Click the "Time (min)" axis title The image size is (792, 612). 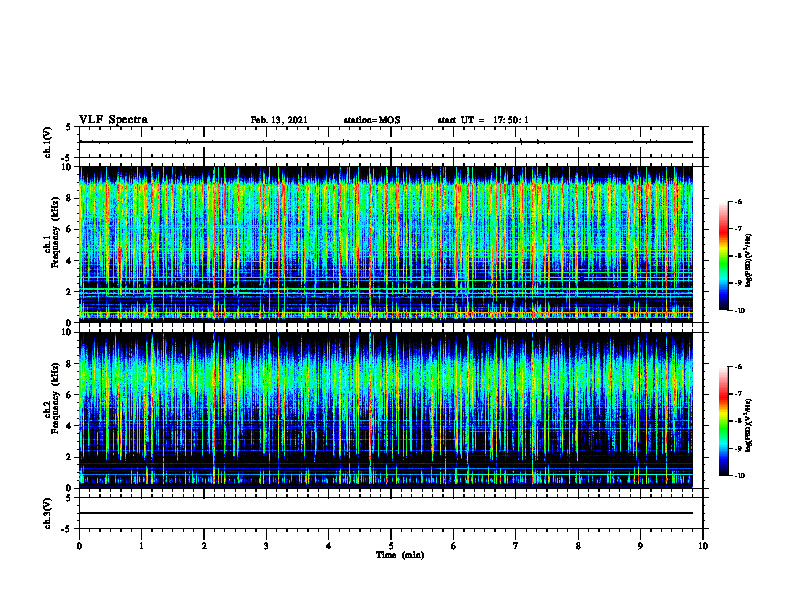pyautogui.click(x=400, y=555)
